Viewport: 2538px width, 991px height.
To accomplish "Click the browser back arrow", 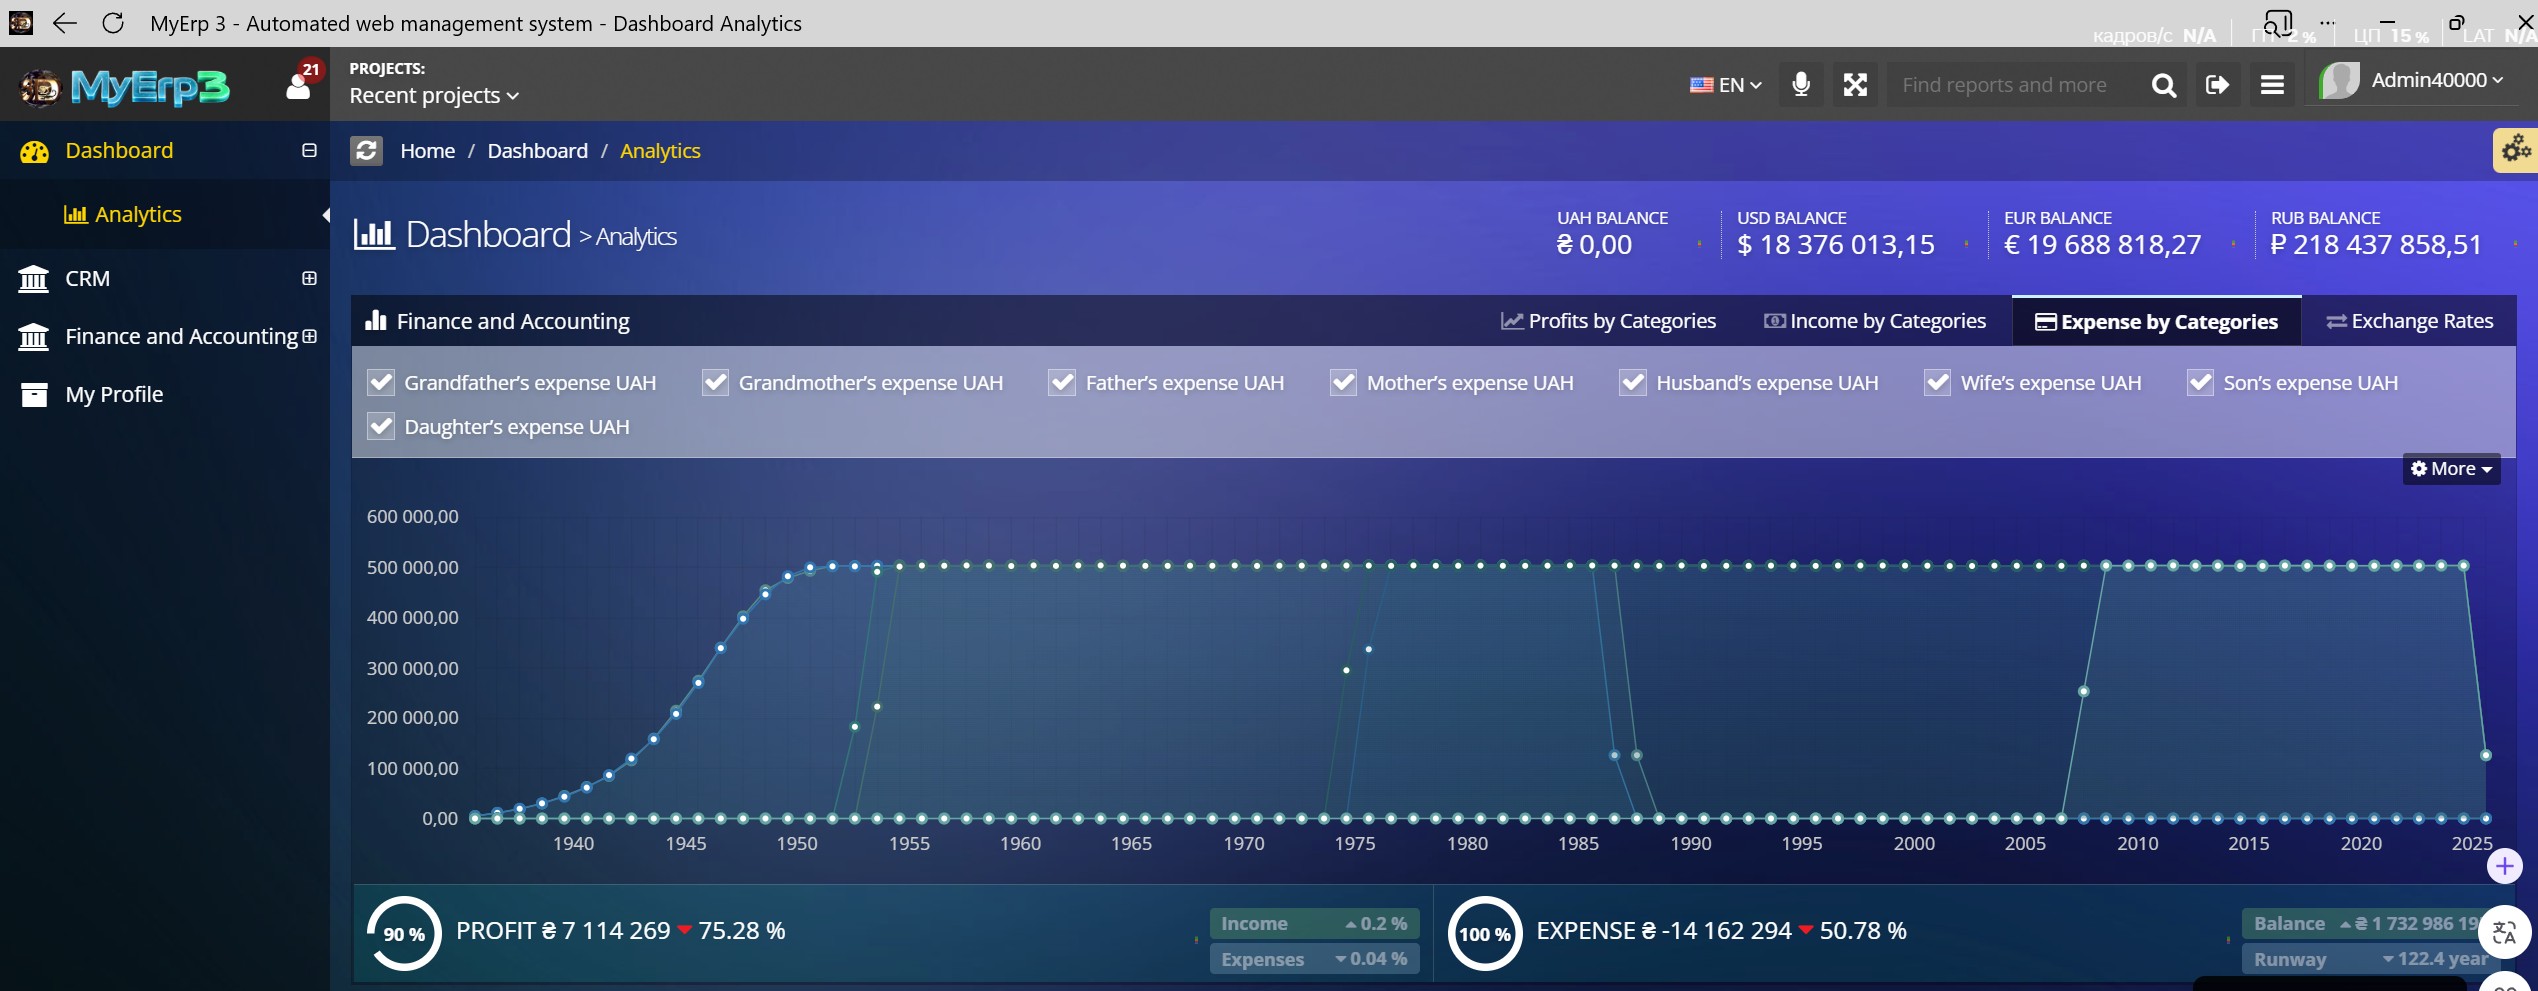I will click(x=65, y=23).
